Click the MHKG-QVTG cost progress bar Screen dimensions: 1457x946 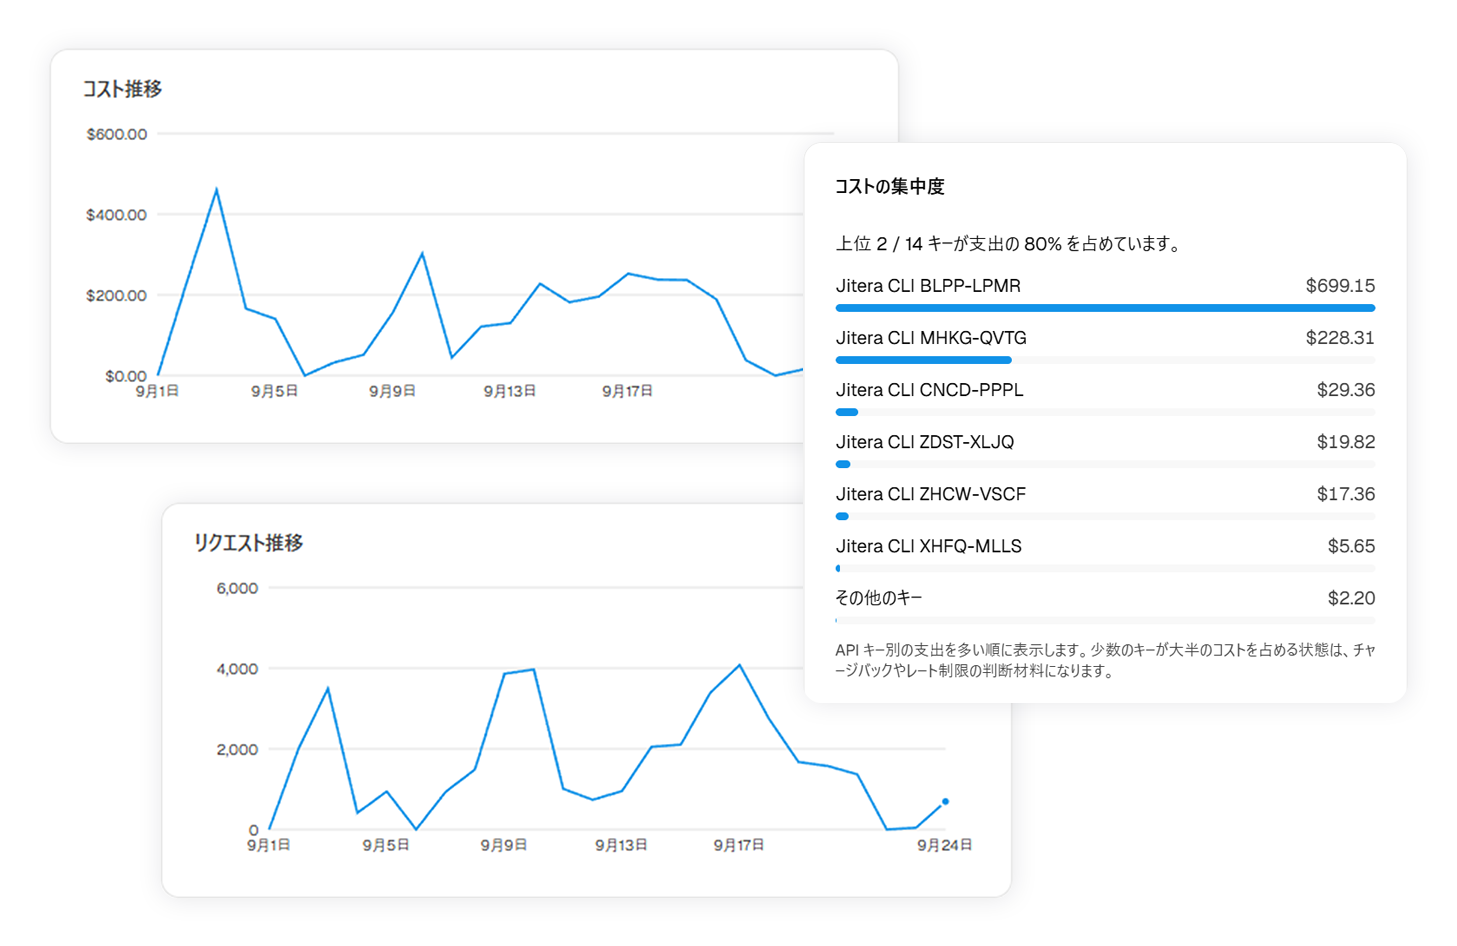tap(1105, 360)
